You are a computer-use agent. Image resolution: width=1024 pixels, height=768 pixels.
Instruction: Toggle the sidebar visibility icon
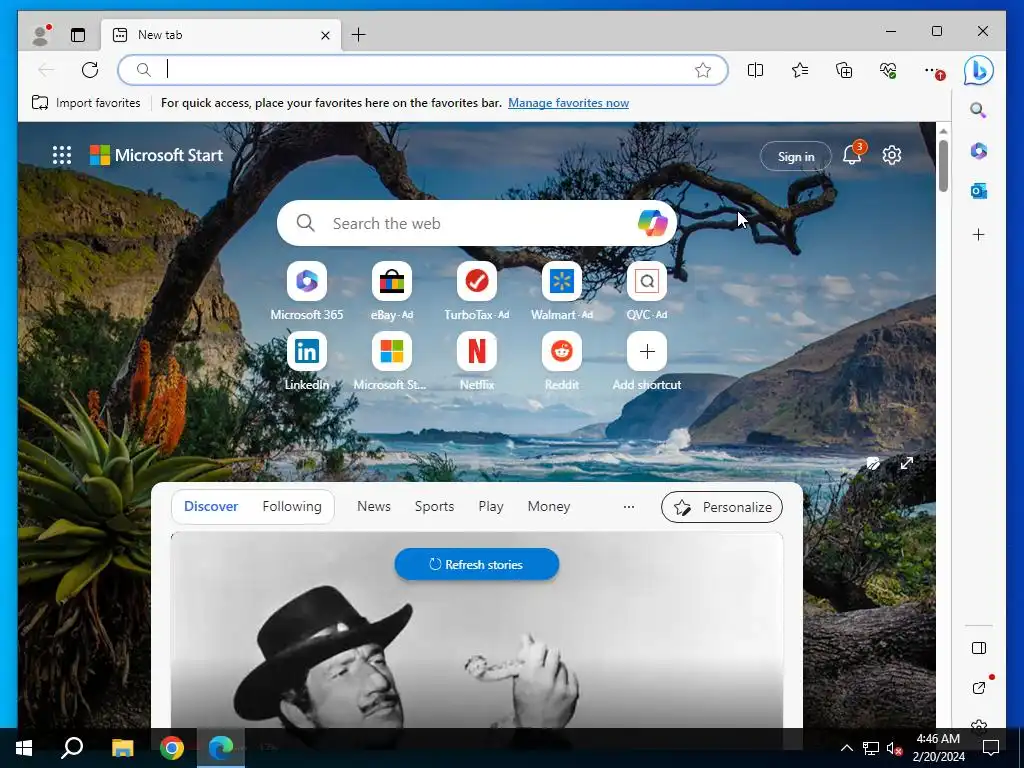979,648
